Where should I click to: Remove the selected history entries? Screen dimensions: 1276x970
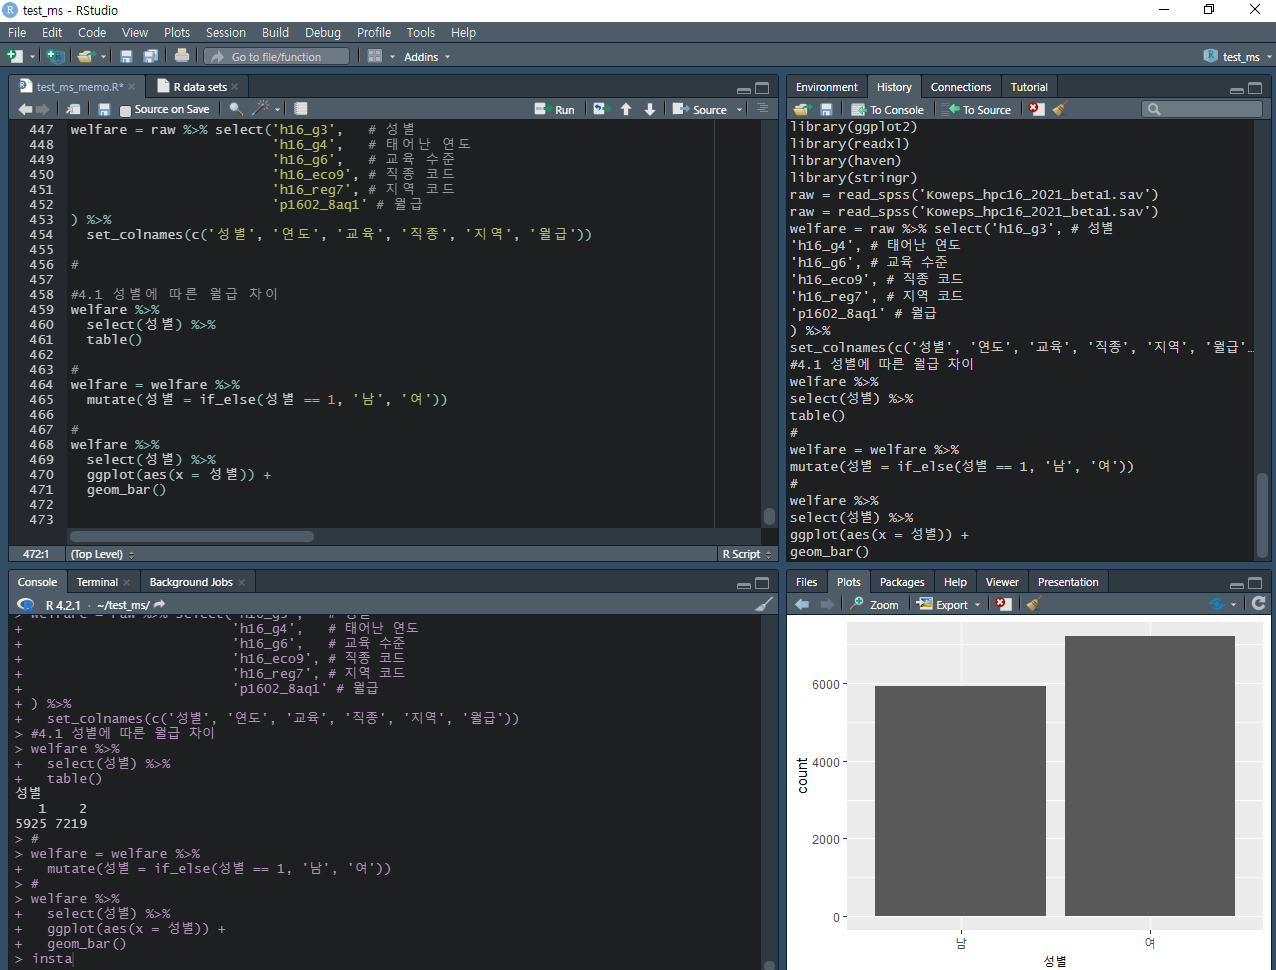pyautogui.click(x=1036, y=109)
